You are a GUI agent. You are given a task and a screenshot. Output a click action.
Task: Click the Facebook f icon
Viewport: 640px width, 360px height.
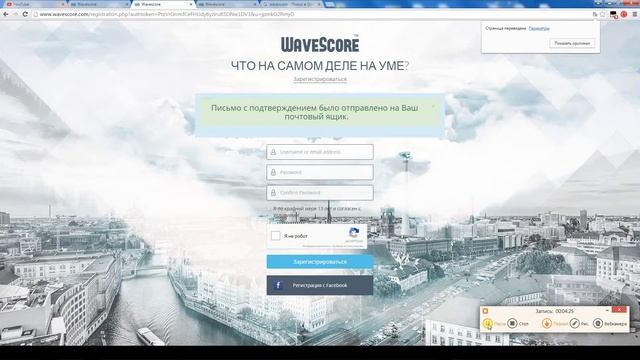[278, 285]
